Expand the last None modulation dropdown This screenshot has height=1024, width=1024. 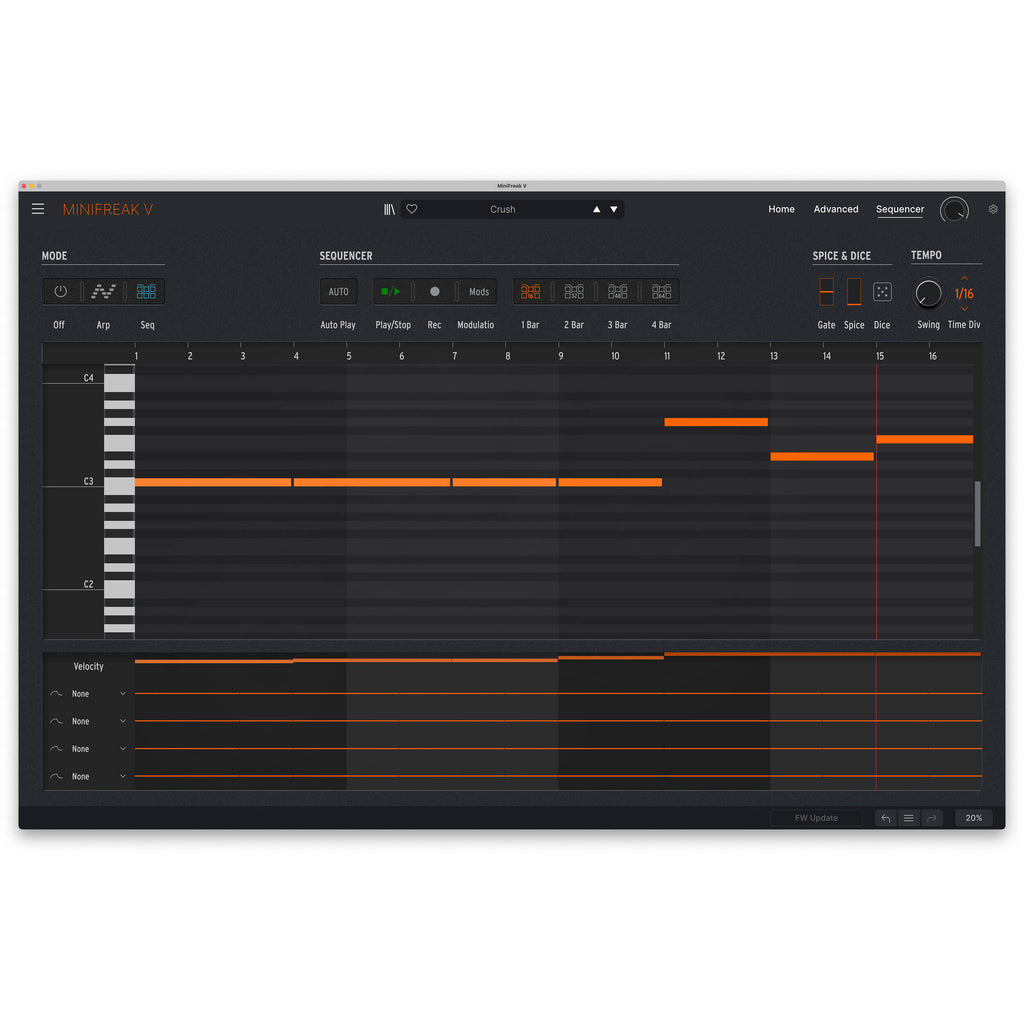pos(123,777)
